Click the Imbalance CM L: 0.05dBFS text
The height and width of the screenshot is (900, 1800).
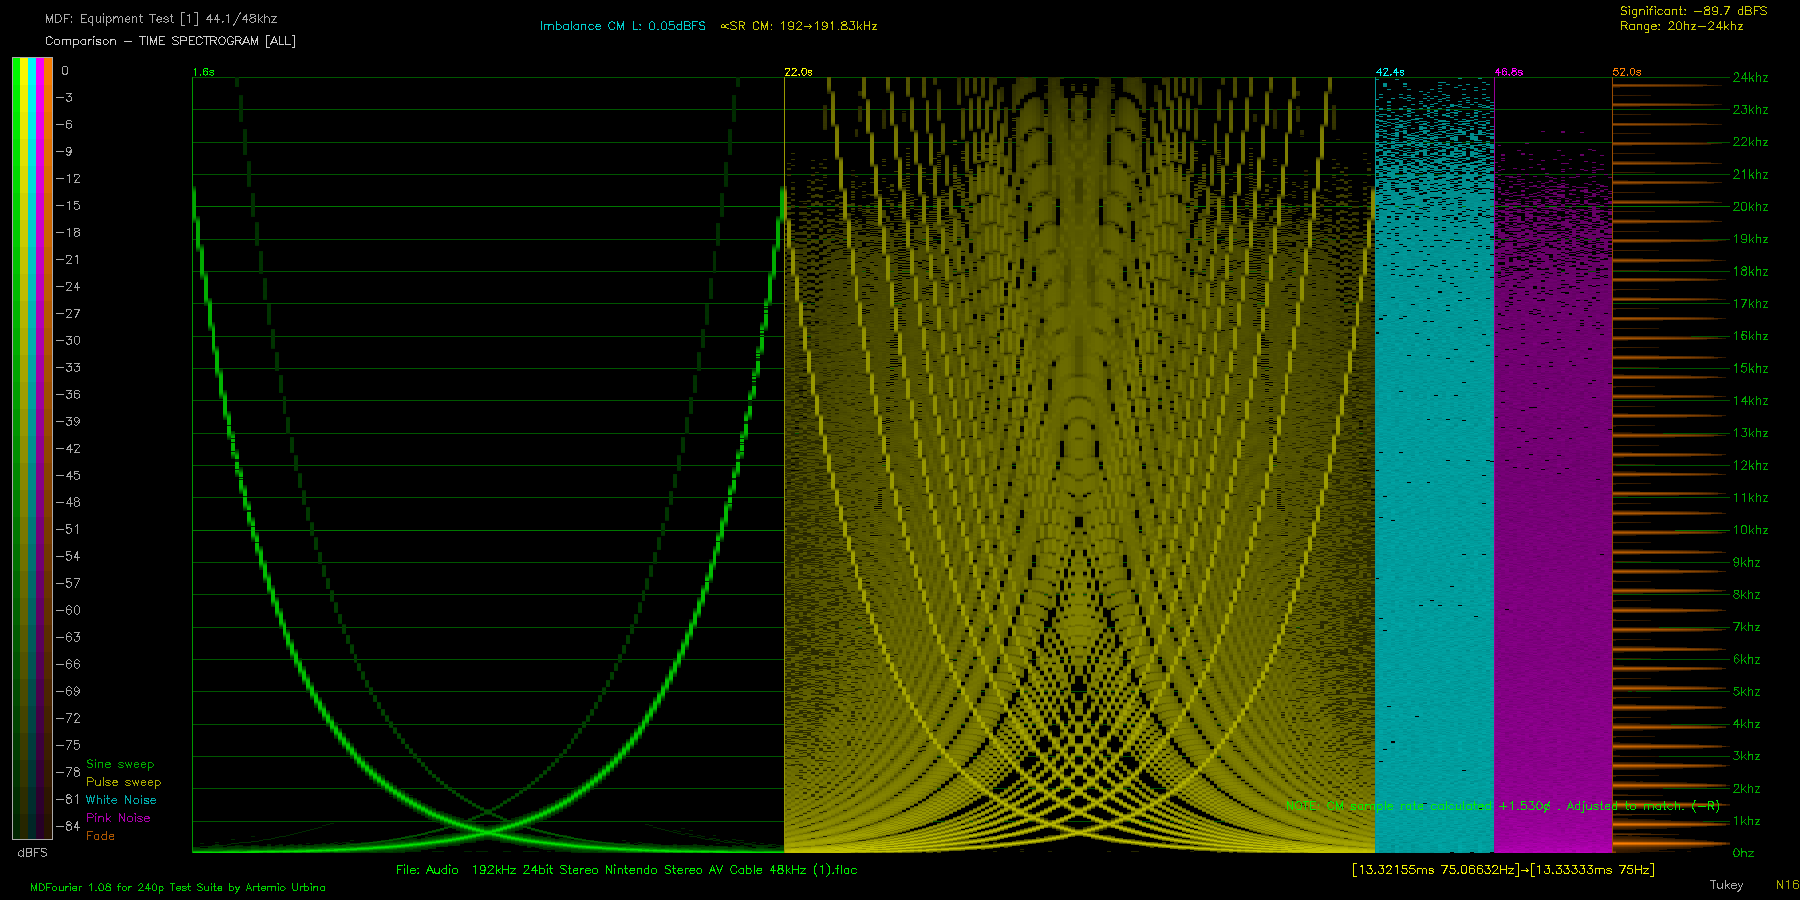click(x=622, y=26)
